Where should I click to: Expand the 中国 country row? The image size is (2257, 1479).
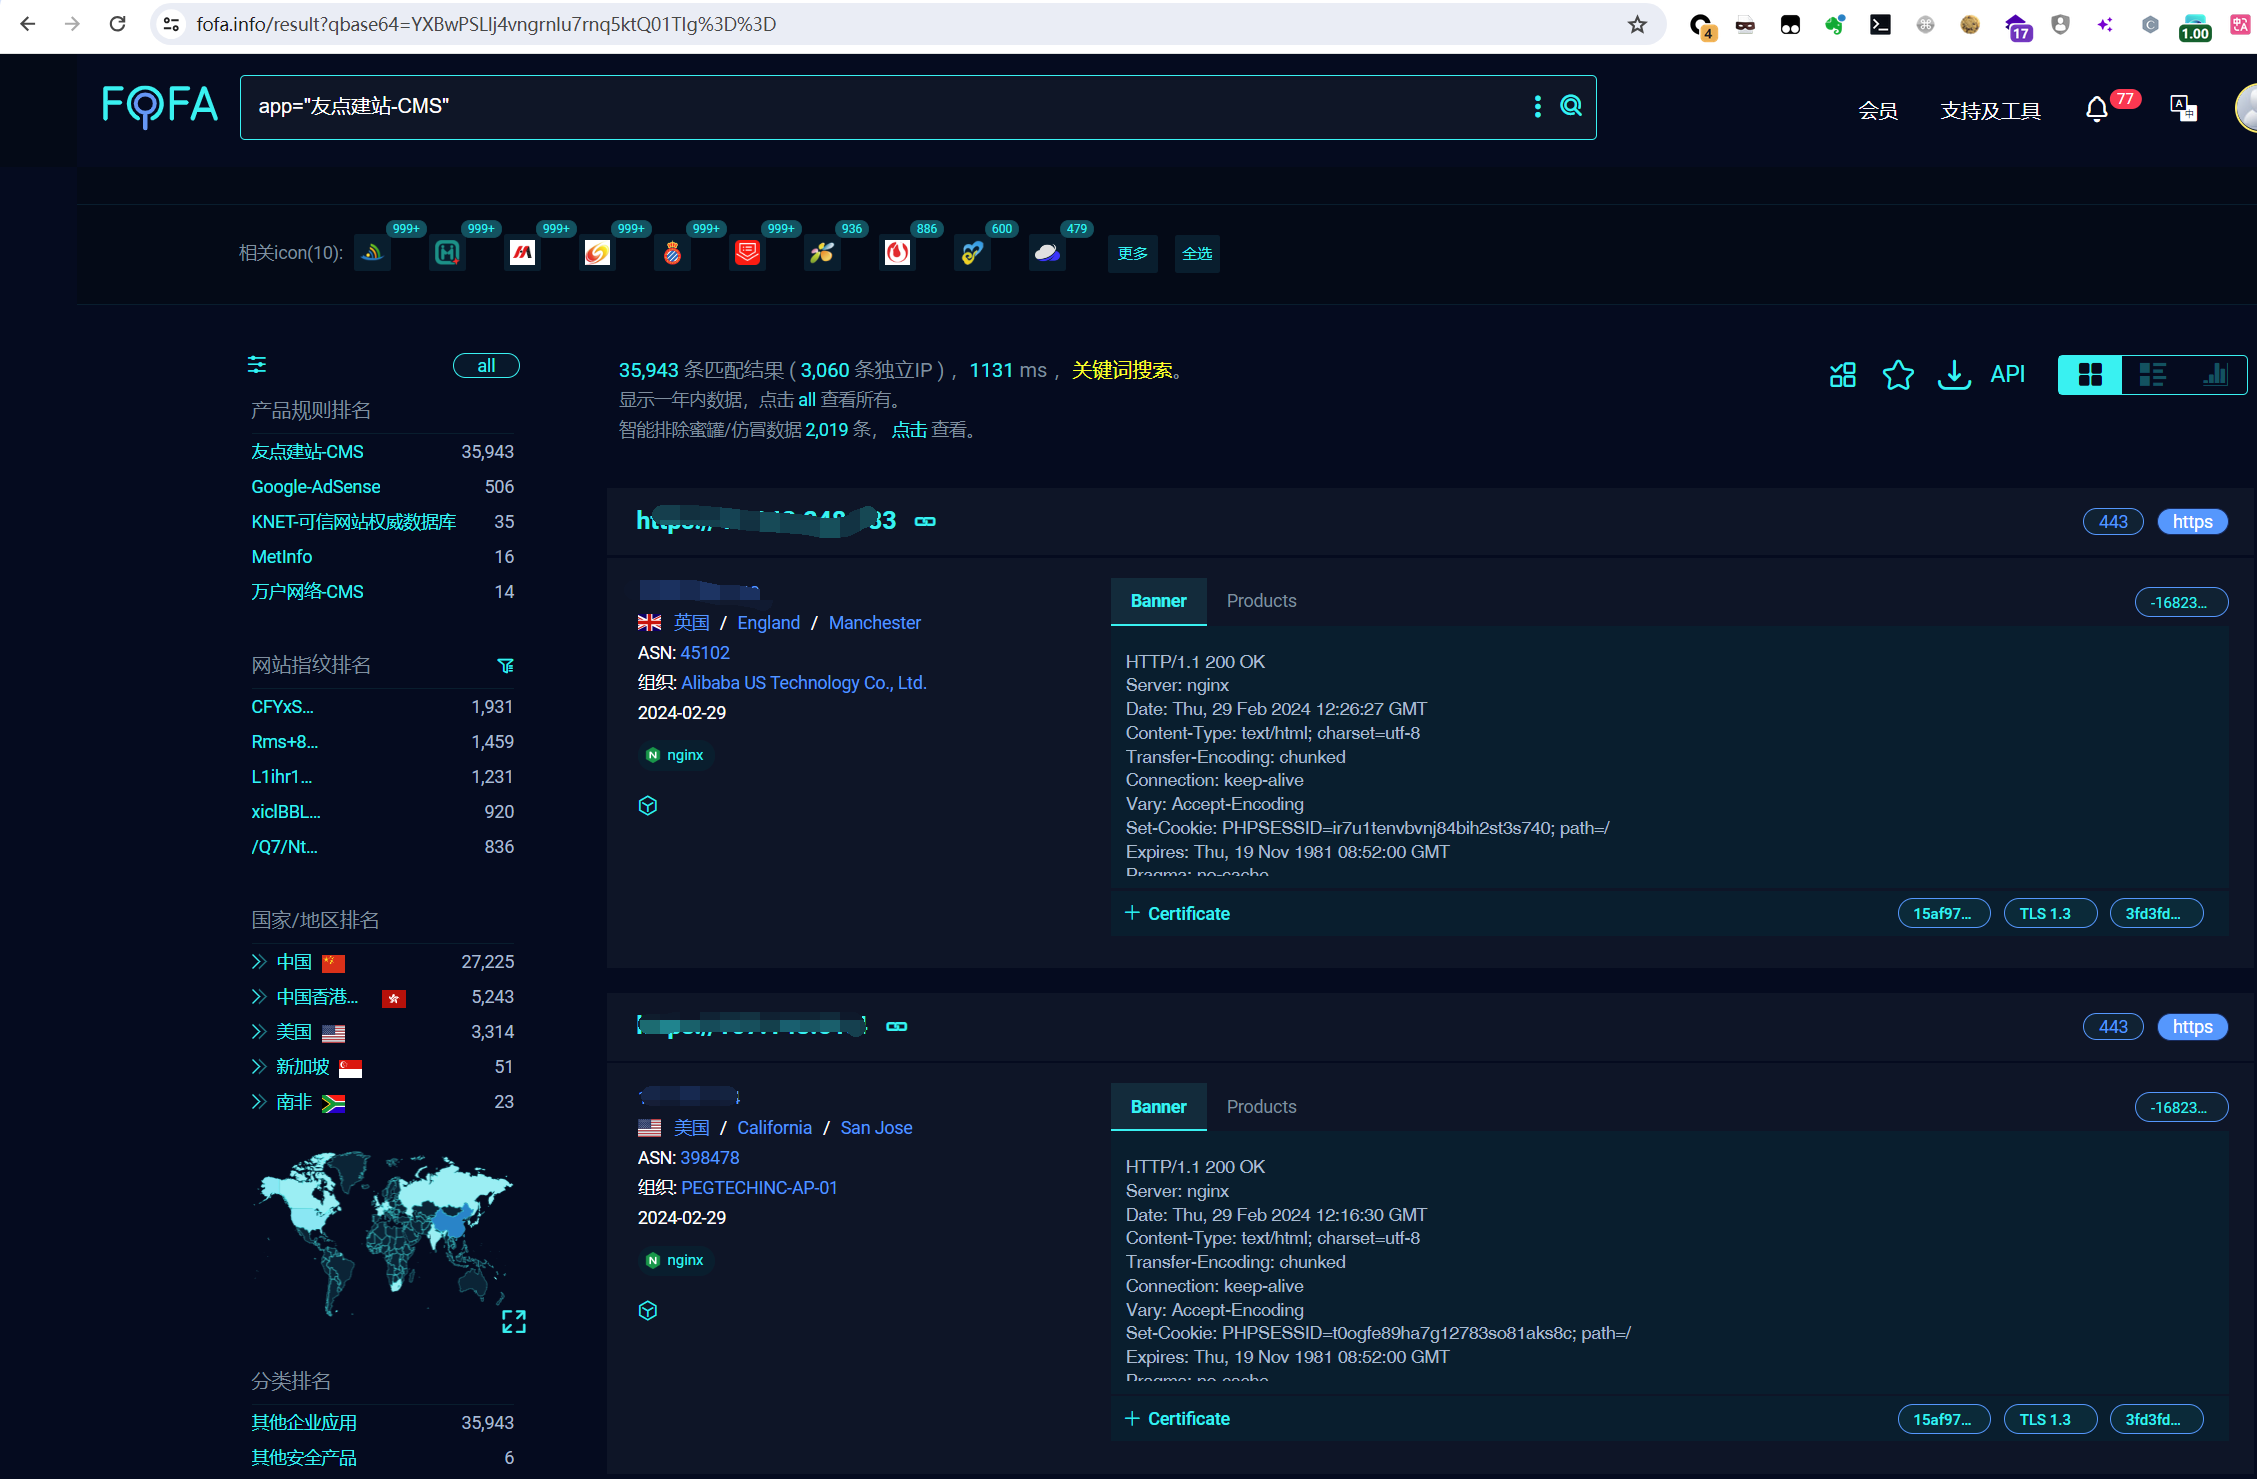[x=259, y=962]
